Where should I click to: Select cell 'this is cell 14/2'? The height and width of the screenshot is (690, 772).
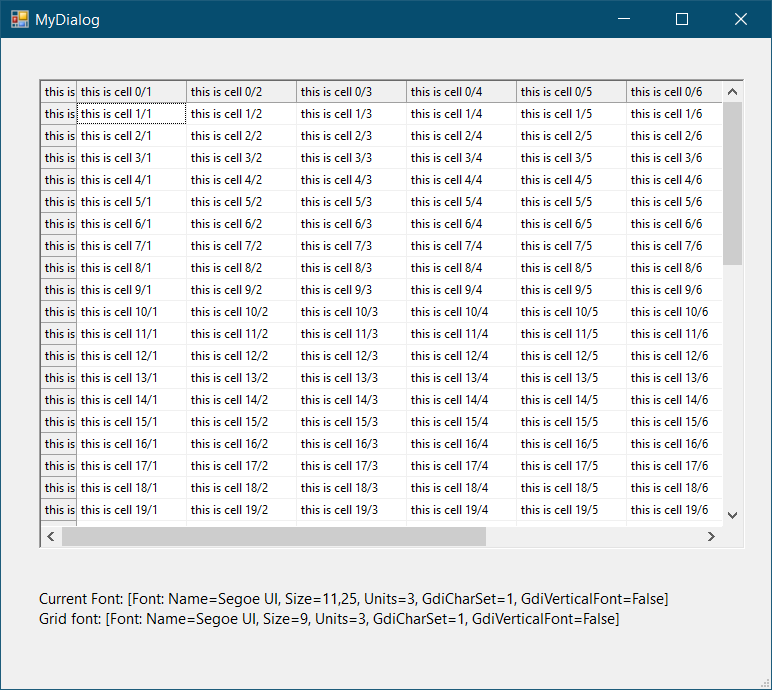coord(241,400)
